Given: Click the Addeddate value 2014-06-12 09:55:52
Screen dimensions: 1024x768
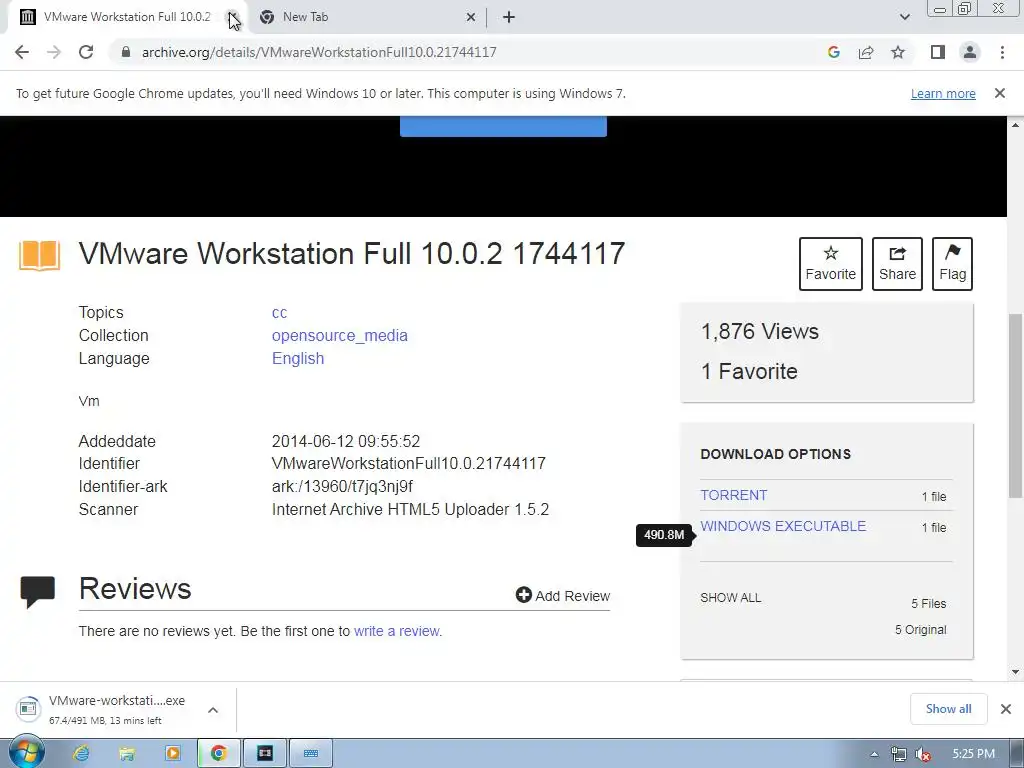Looking at the screenshot, I should (345, 441).
